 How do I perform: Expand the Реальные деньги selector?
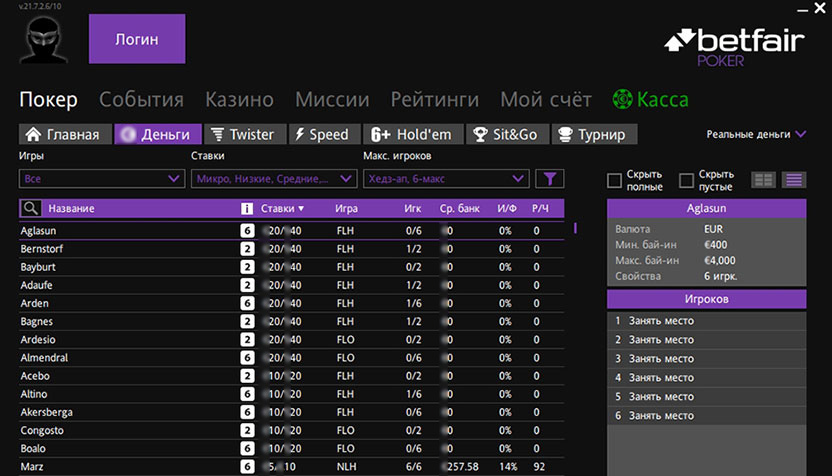click(x=755, y=134)
